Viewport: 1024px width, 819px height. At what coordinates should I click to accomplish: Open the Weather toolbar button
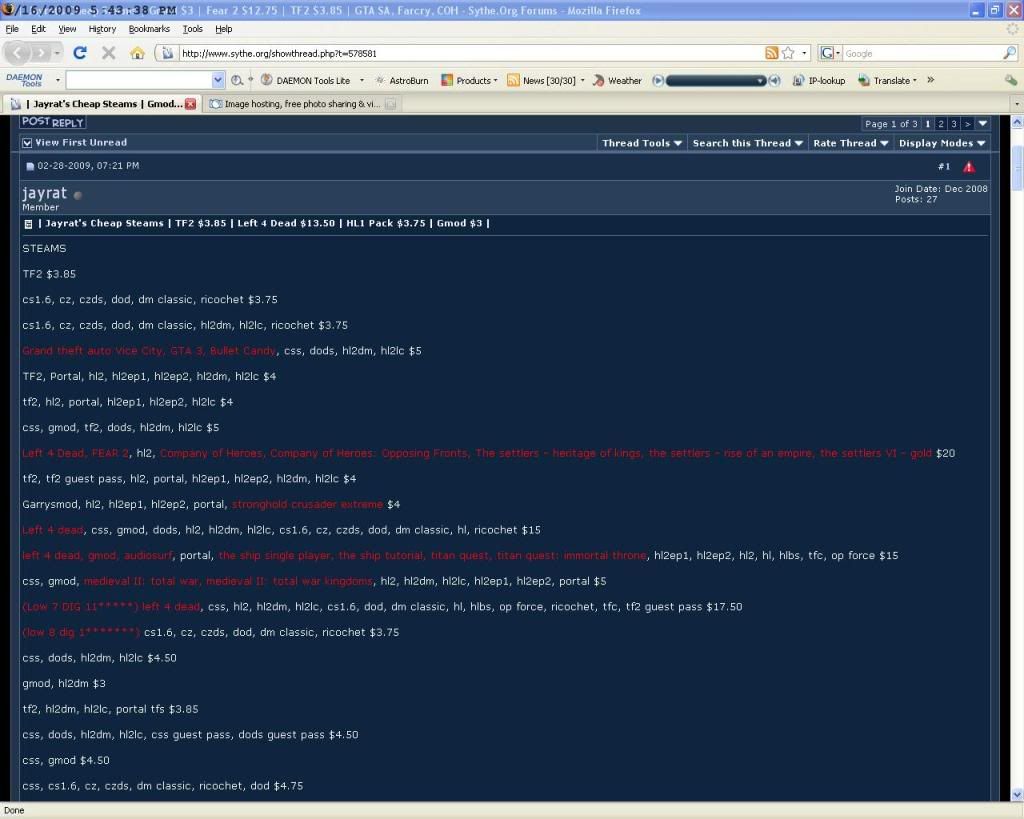tap(617, 80)
